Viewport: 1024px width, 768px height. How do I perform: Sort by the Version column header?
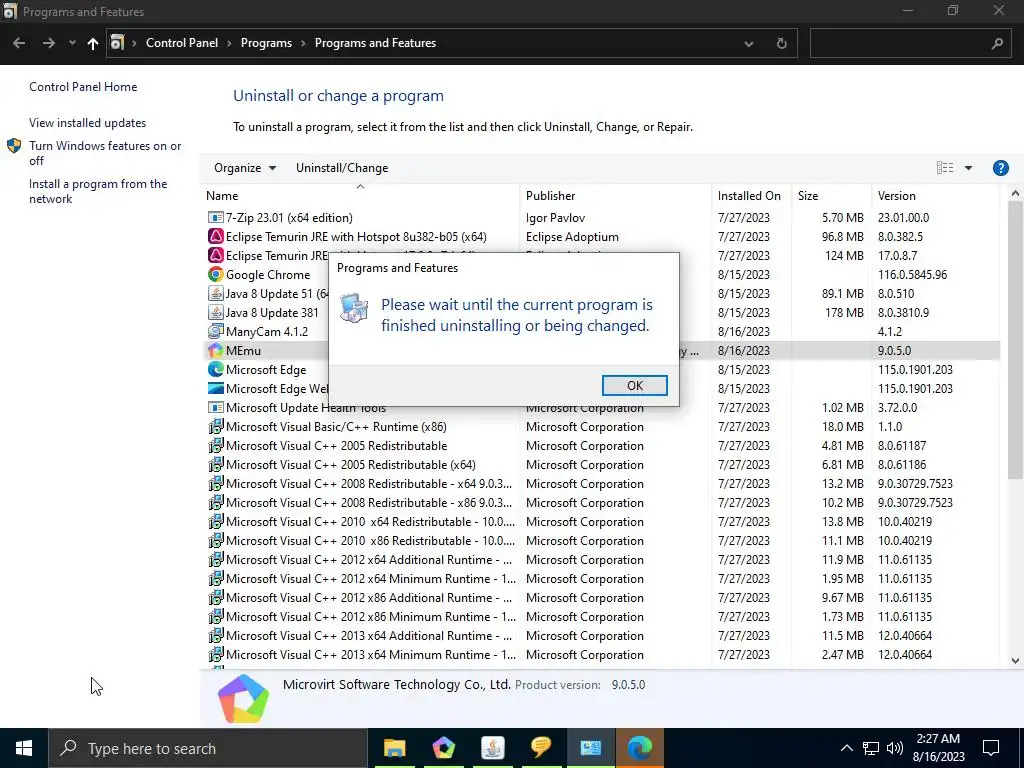935,195
